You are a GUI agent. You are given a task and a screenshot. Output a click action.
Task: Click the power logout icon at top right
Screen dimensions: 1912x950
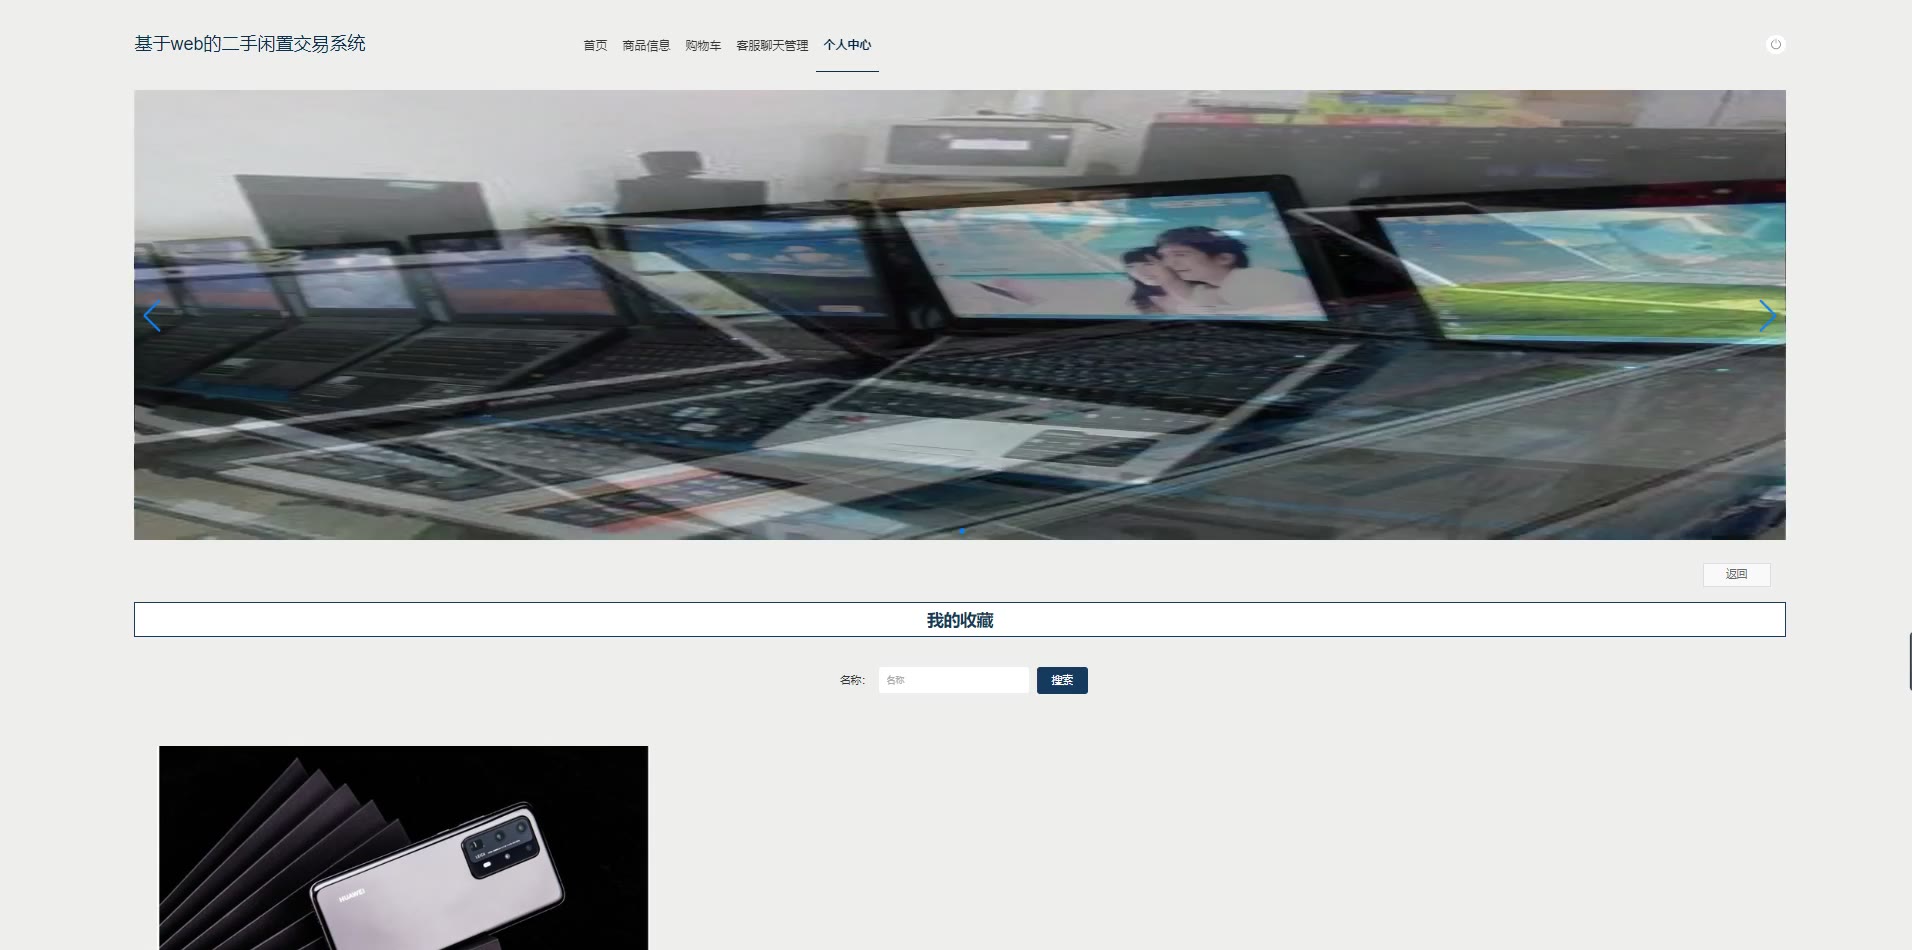1775,44
